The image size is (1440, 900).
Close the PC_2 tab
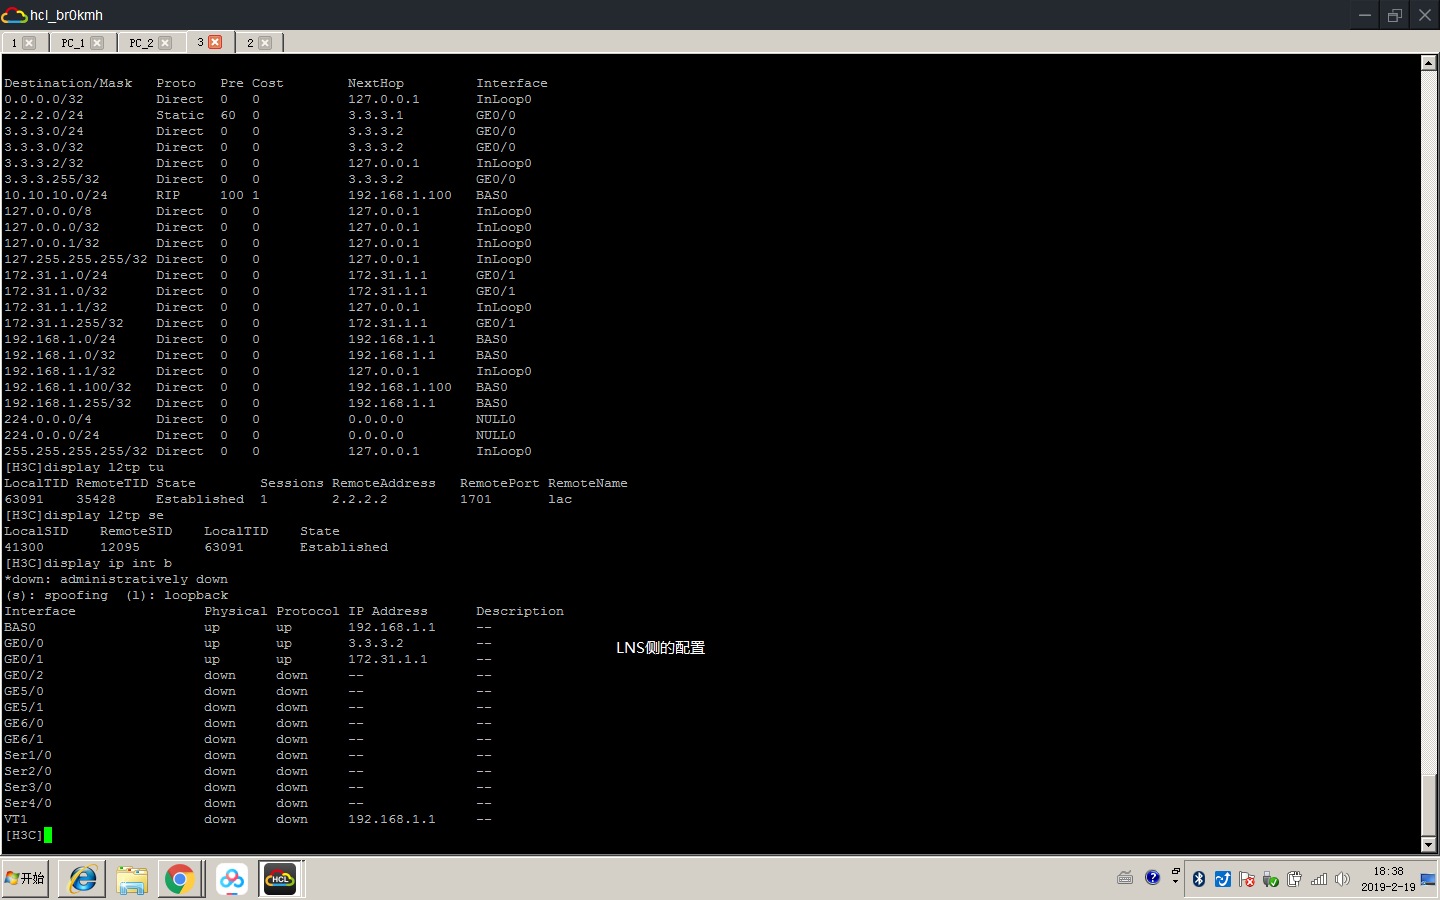pos(165,43)
